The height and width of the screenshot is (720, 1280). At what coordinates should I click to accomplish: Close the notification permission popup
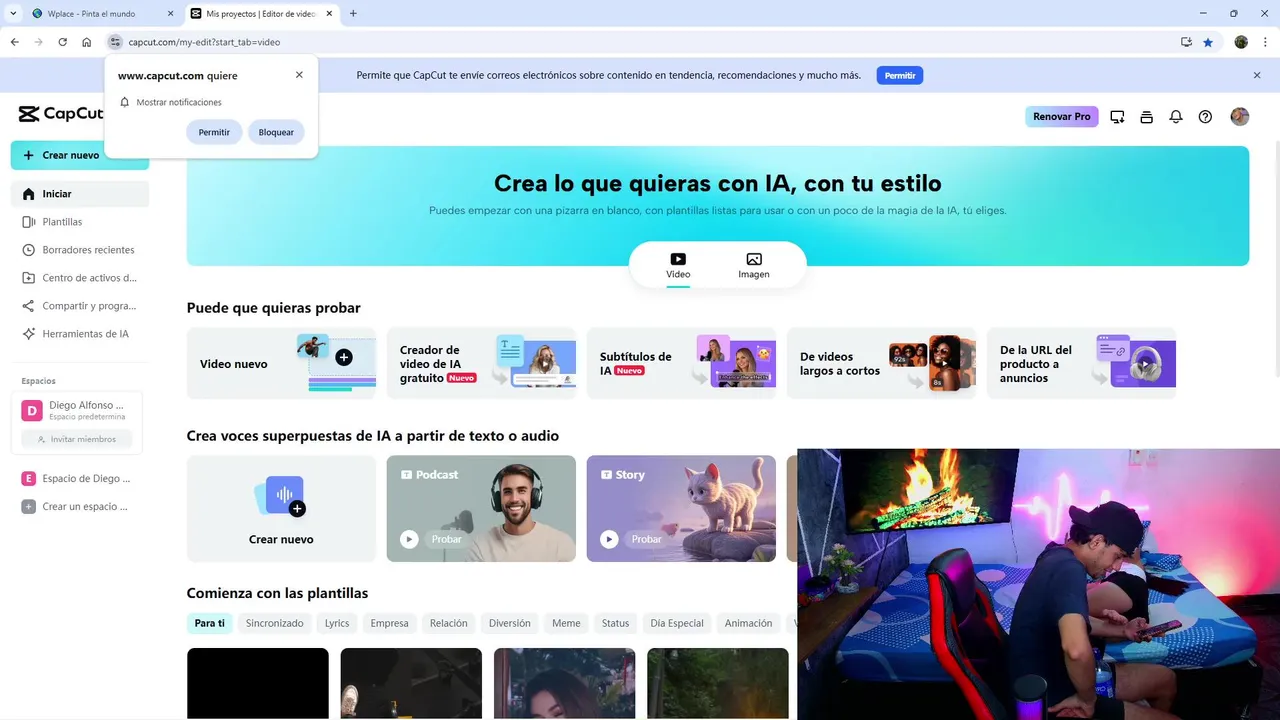click(x=299, y=75)
